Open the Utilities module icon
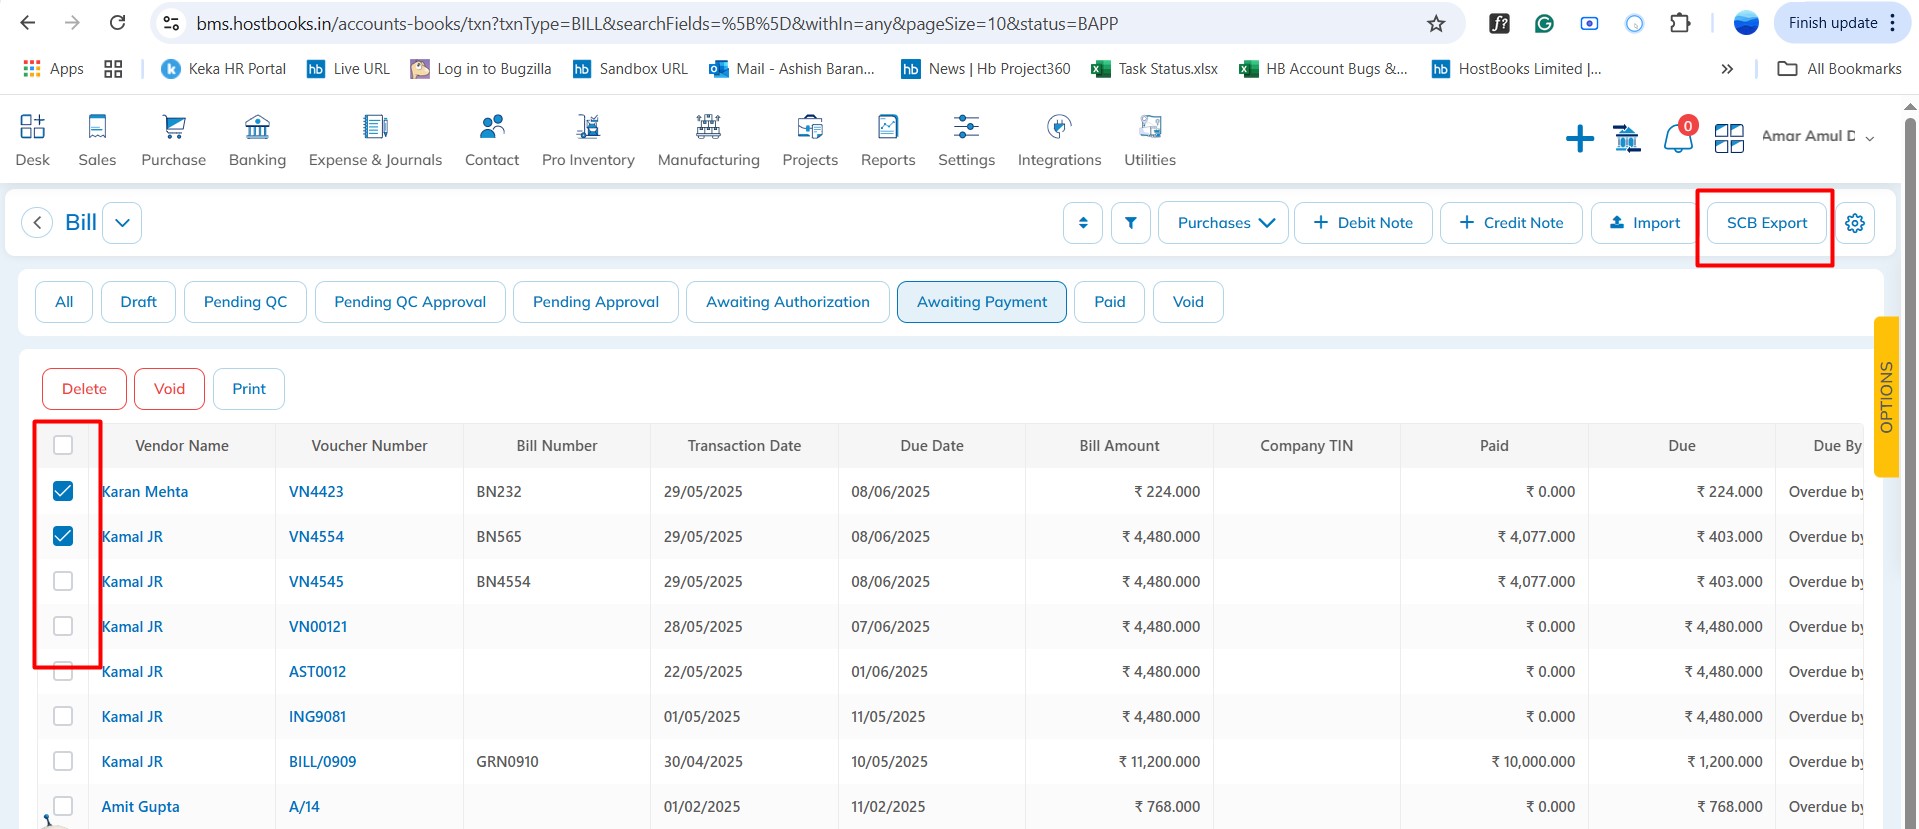This screenshot has height=829, width=1919. coord(1150,127)
